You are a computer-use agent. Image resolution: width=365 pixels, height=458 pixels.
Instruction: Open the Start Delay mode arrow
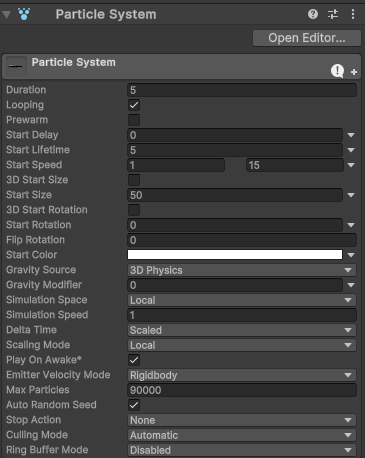tap(351, 135)
